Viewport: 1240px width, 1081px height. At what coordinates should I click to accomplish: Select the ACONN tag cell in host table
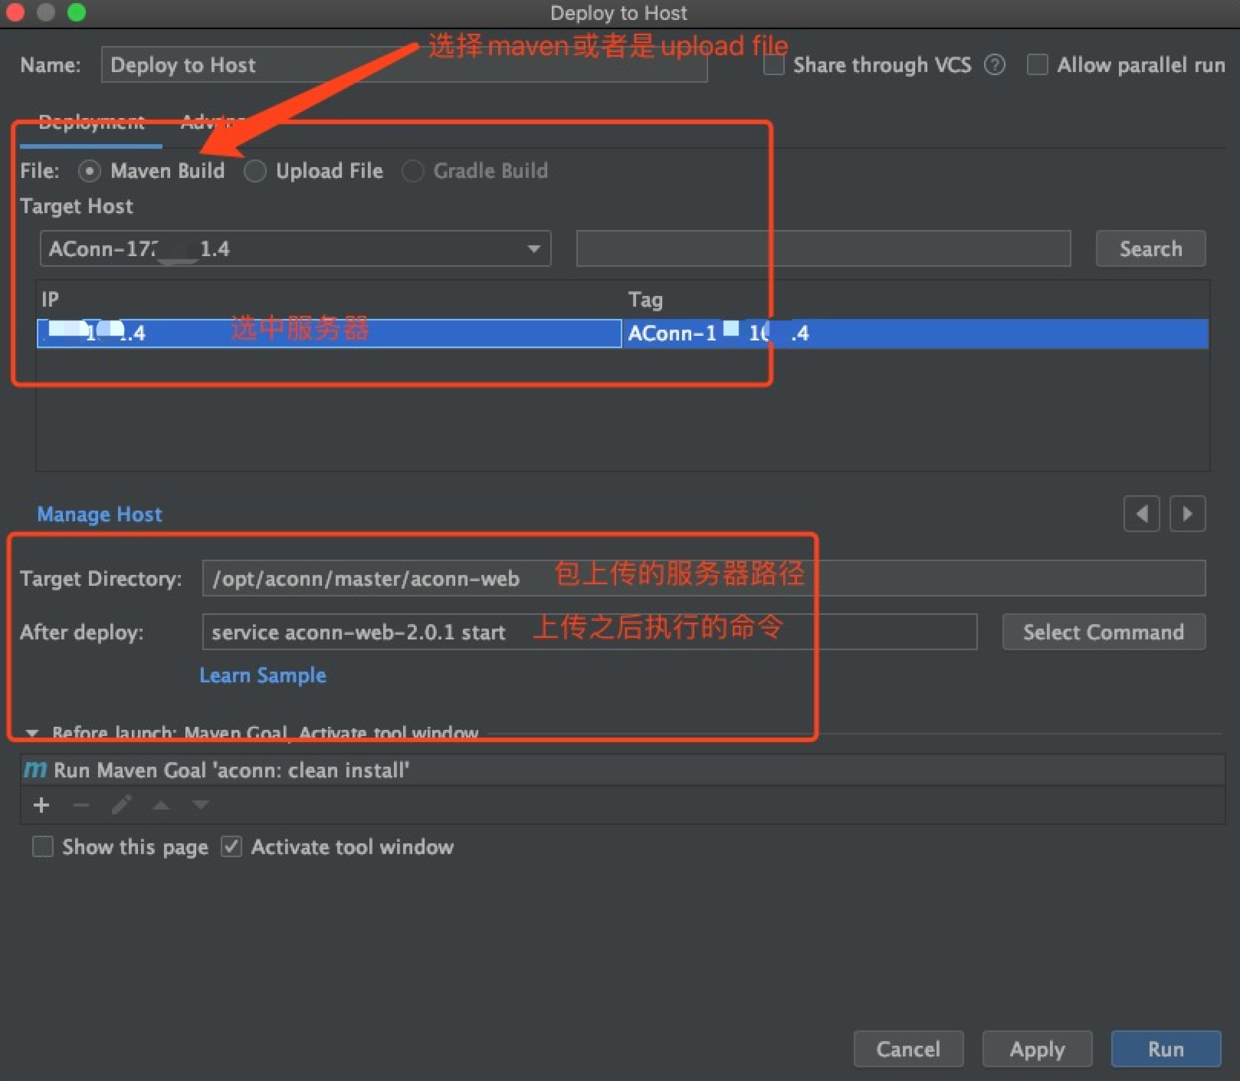click(915, 333)
